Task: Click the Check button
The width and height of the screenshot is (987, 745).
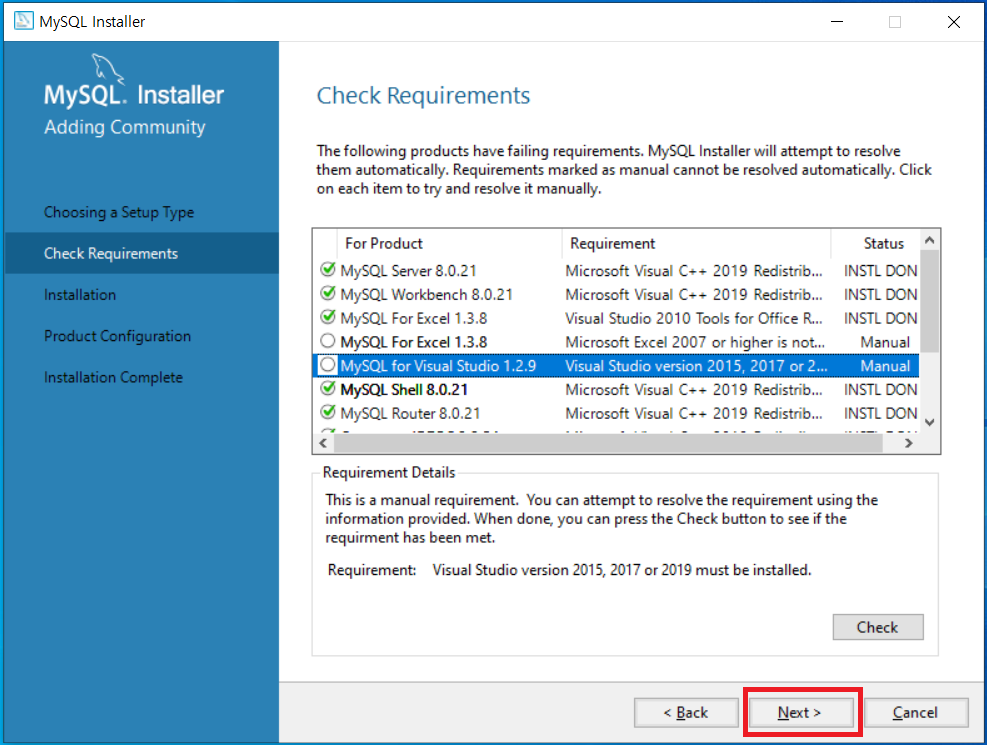Action: [877, 627]
